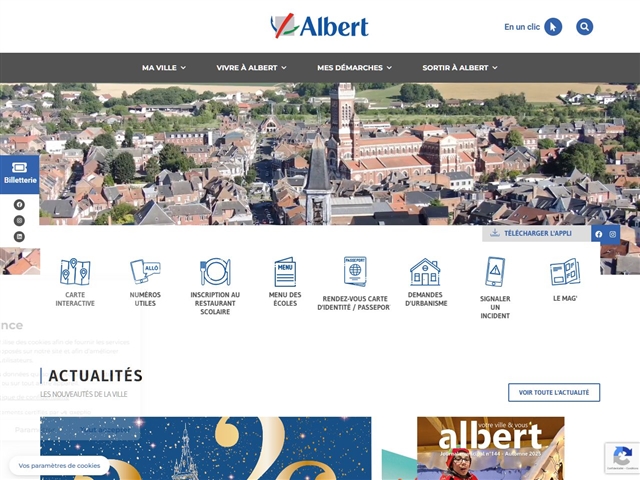Open 'Vos paramètres de cookies' button
The width and height of the screenshot is (640, 480).
pos(59,466)
